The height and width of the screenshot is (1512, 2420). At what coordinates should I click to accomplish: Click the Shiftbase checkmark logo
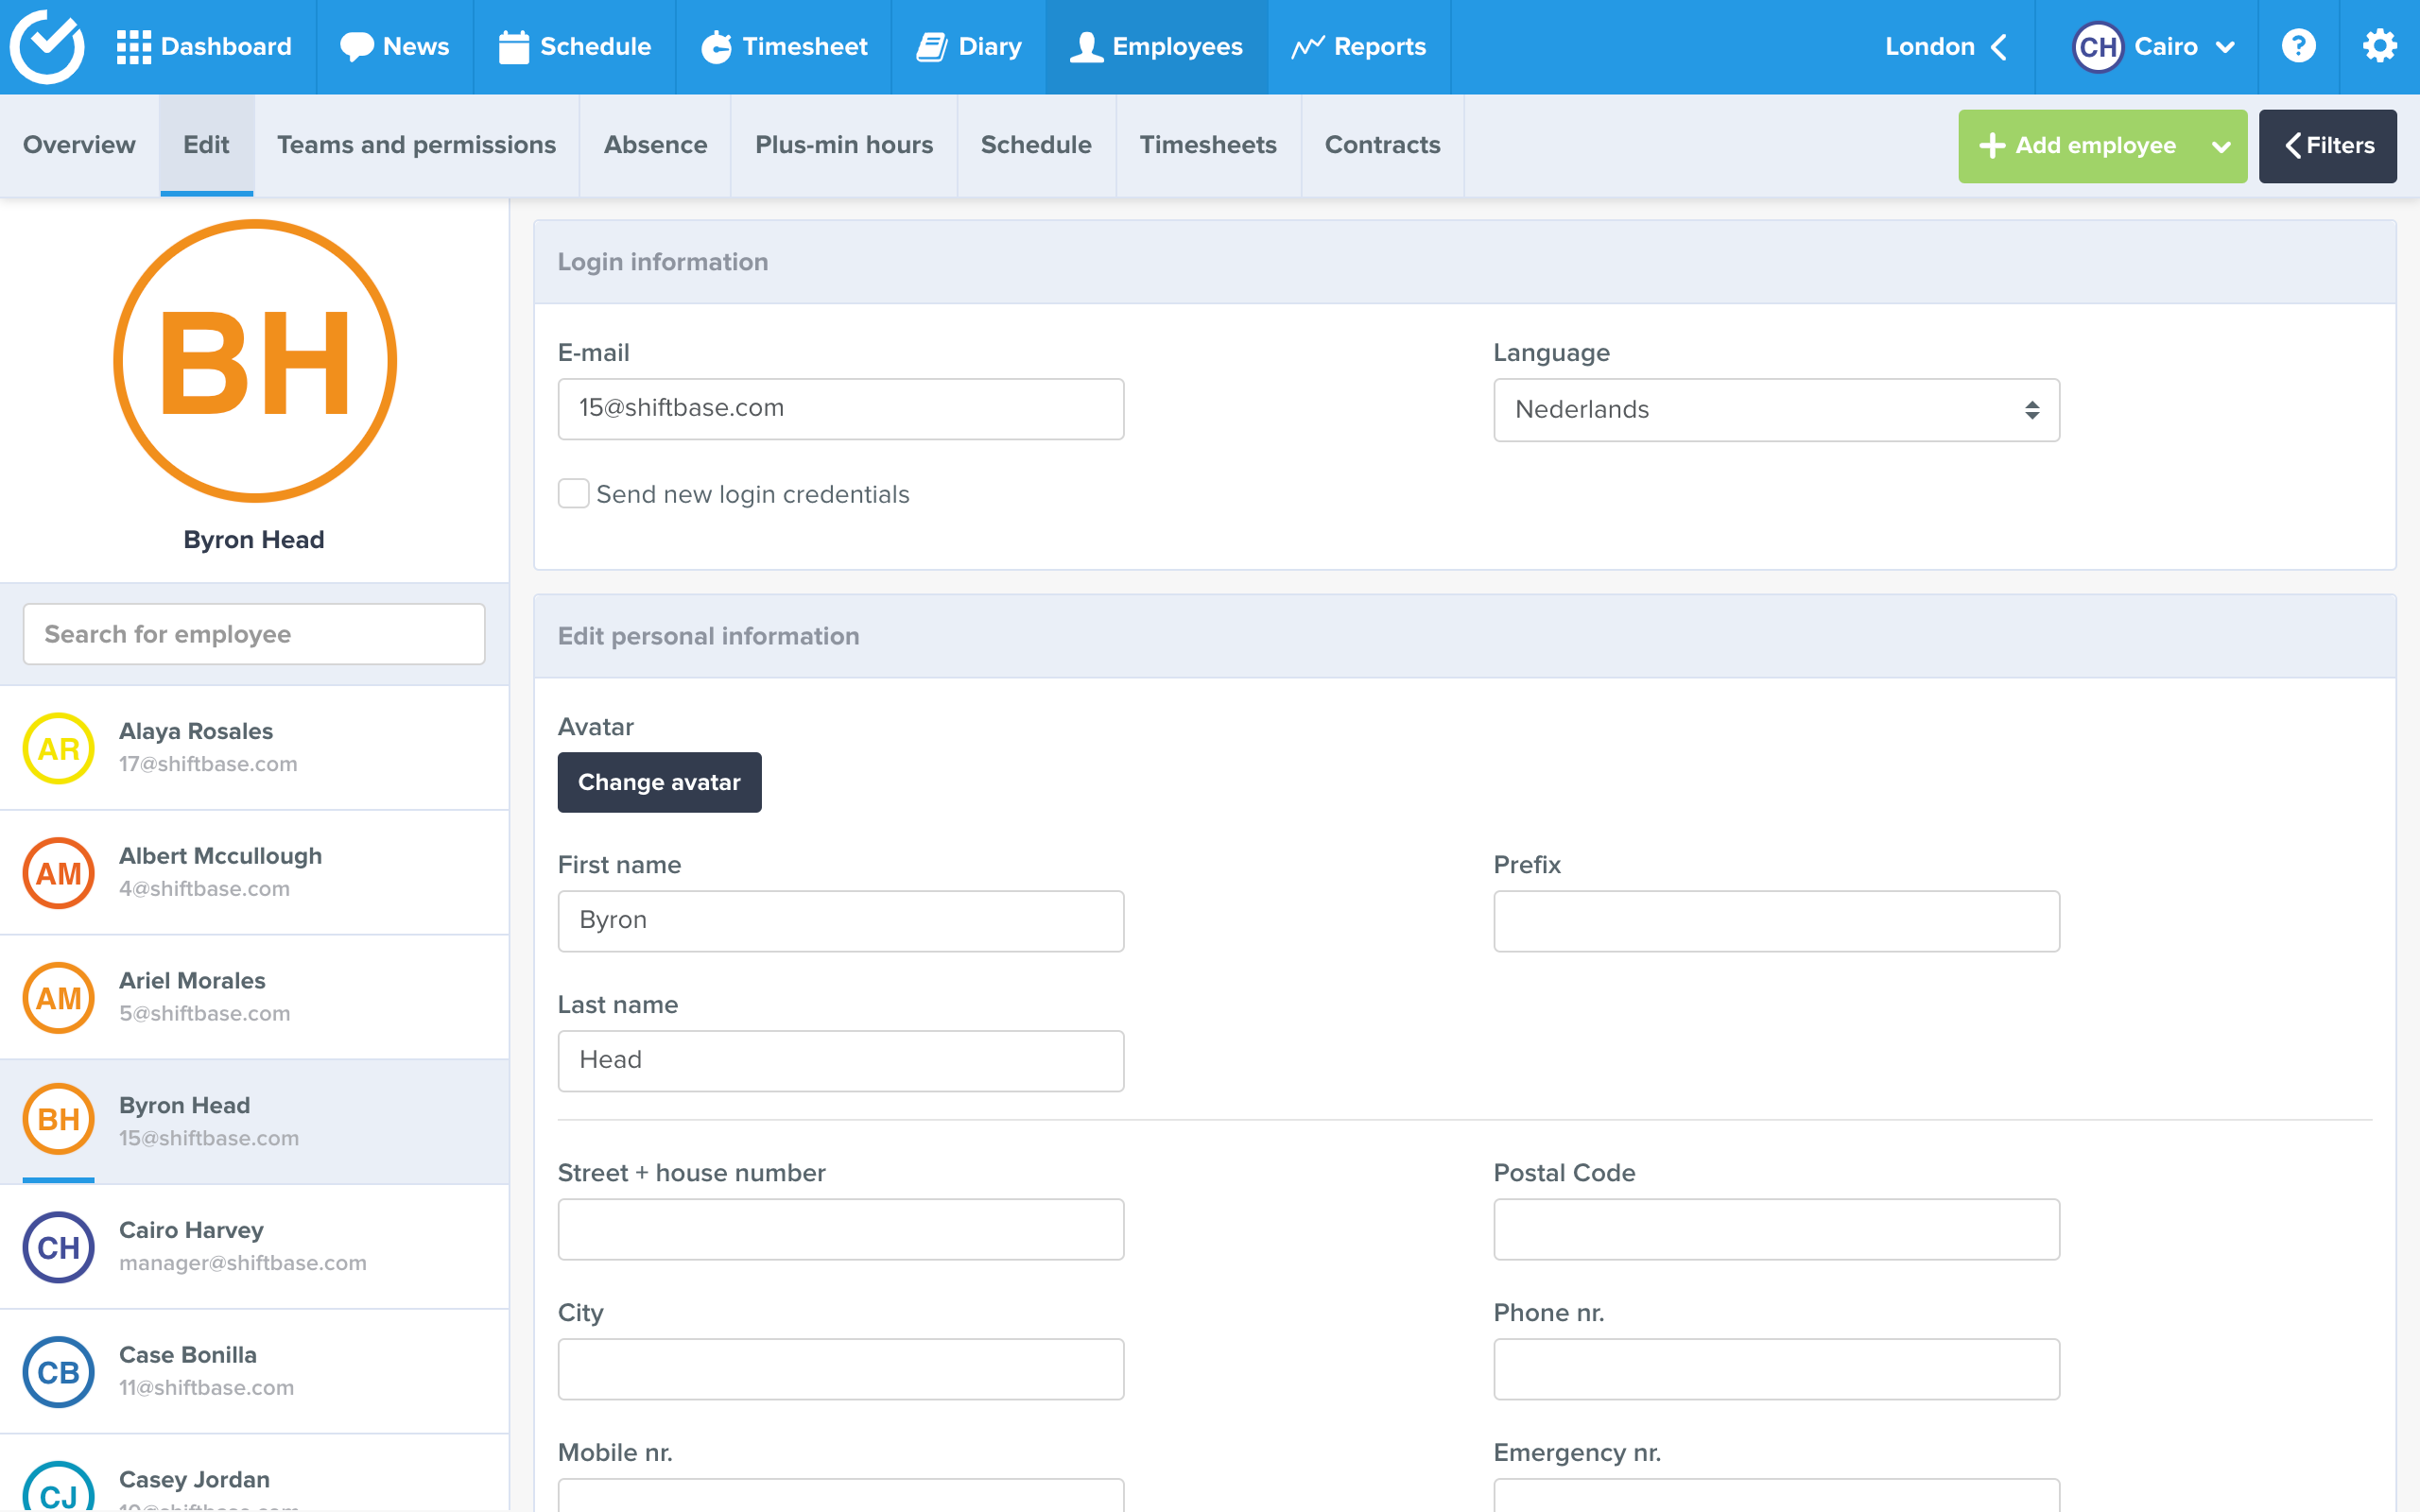pyautogui.click(x=47, y=46)
